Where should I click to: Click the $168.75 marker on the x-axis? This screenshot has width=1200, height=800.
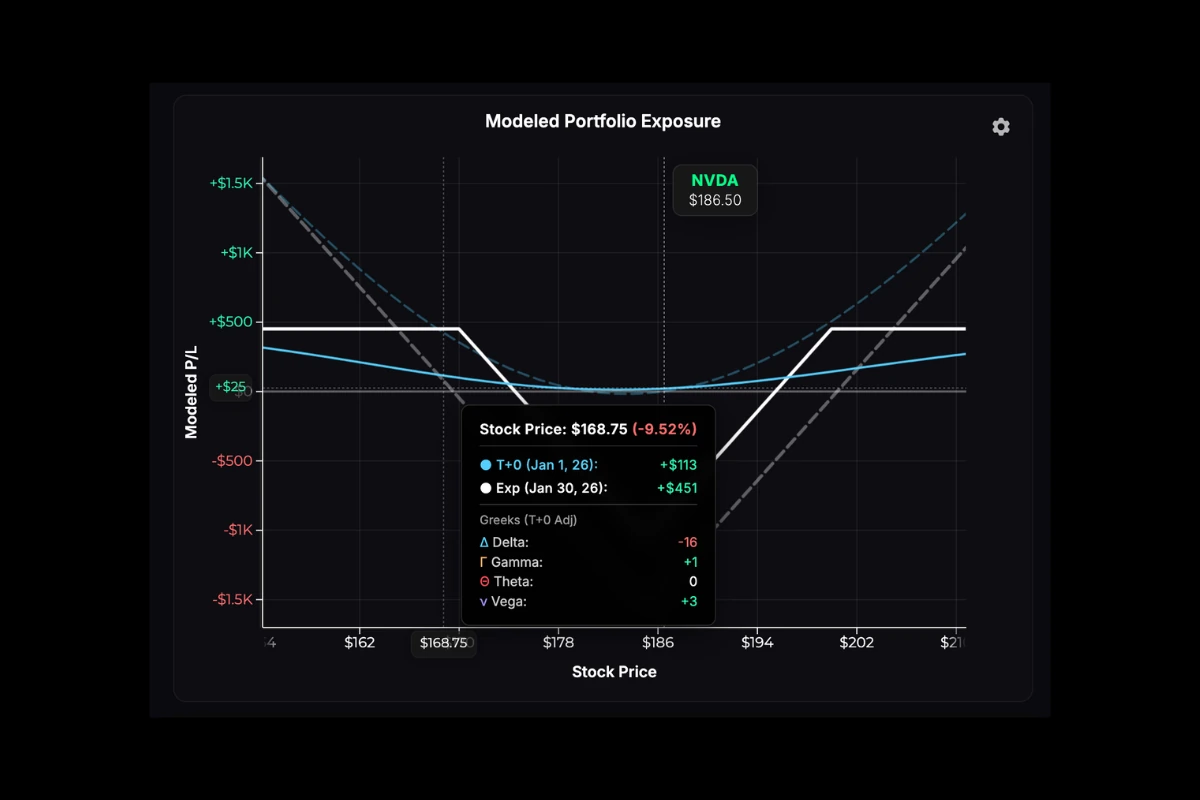pyautogui.click(x=443, y=645)
